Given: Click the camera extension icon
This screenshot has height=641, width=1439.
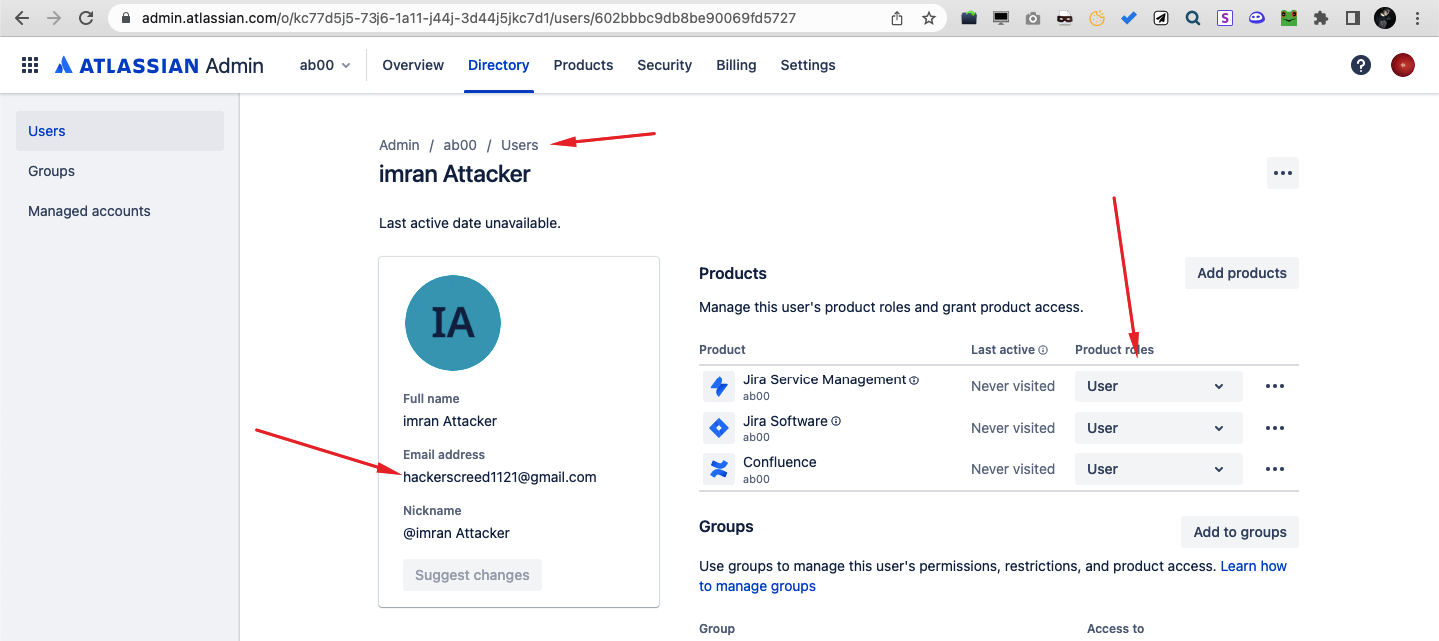Looking at the screenshot, I should [x=1033, y=18].
